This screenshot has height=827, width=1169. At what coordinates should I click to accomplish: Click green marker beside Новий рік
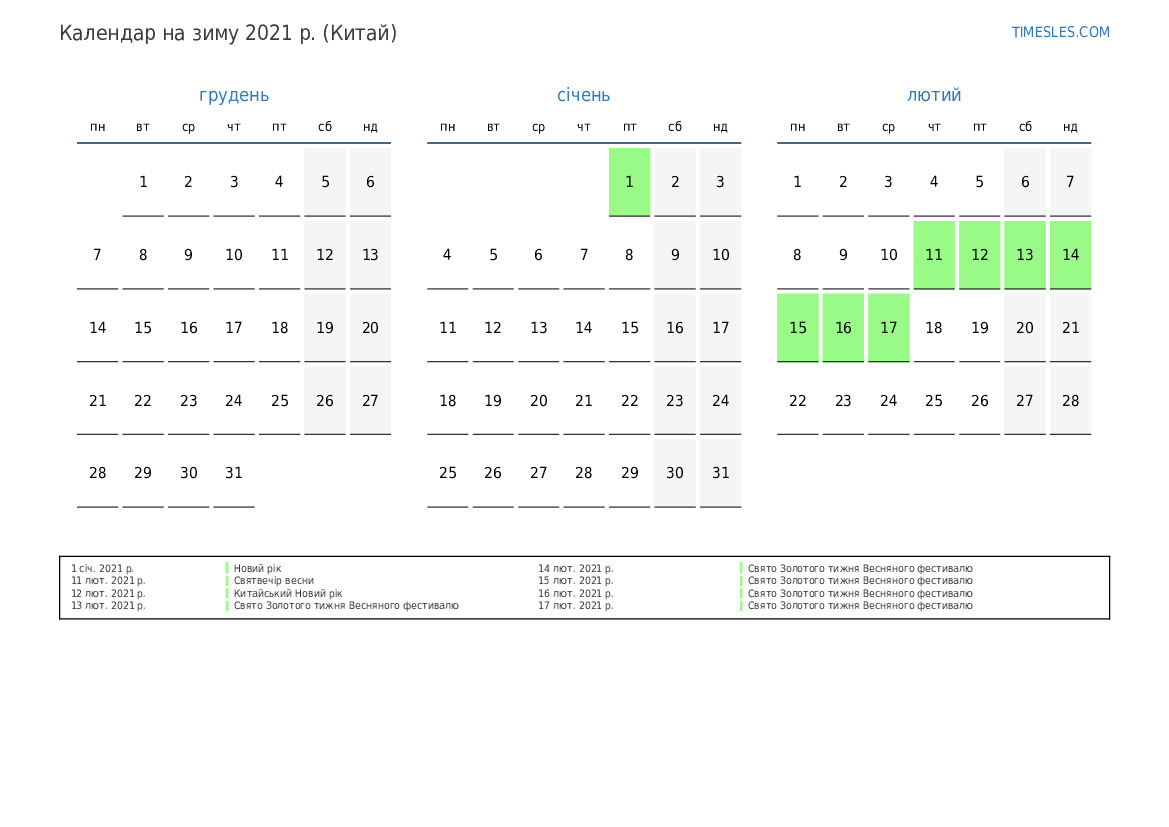pos(227,568)
